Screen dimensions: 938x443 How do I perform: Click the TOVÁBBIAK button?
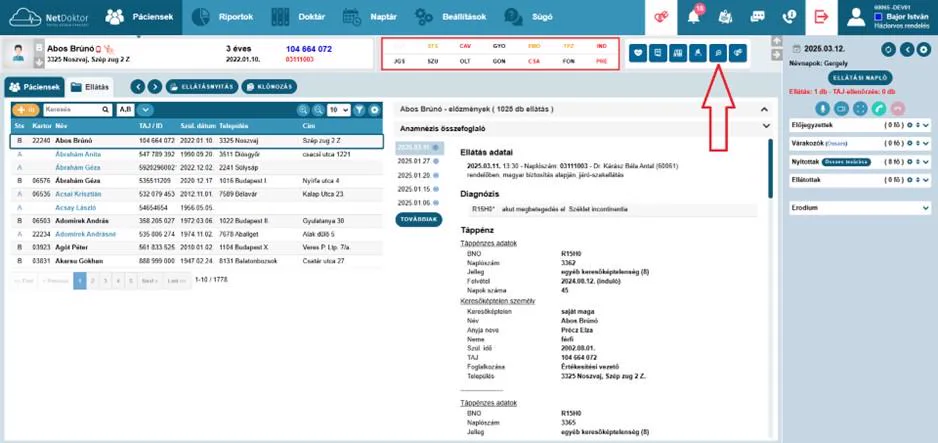pyautogui.click(x=419, y=219)
